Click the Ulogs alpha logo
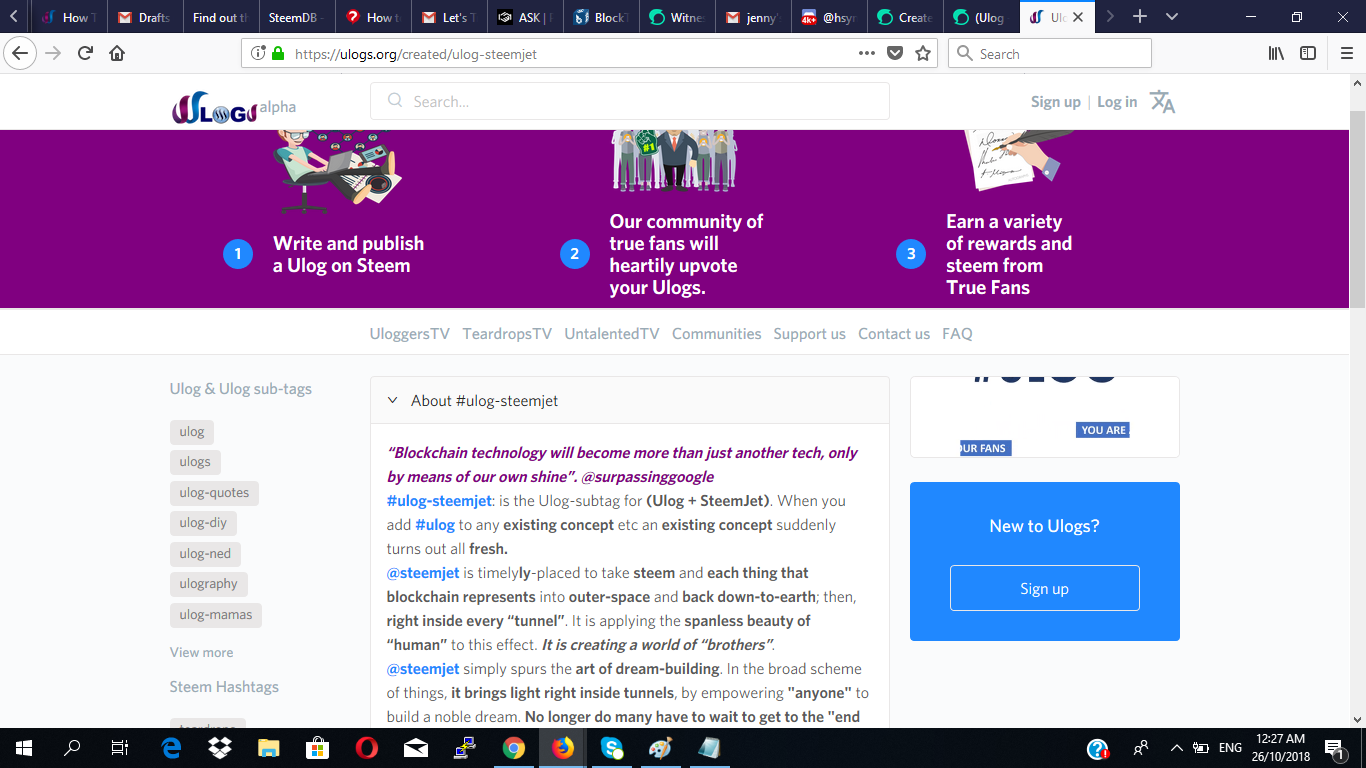This screenshot has width=1366, height=768. pos(234,109)
